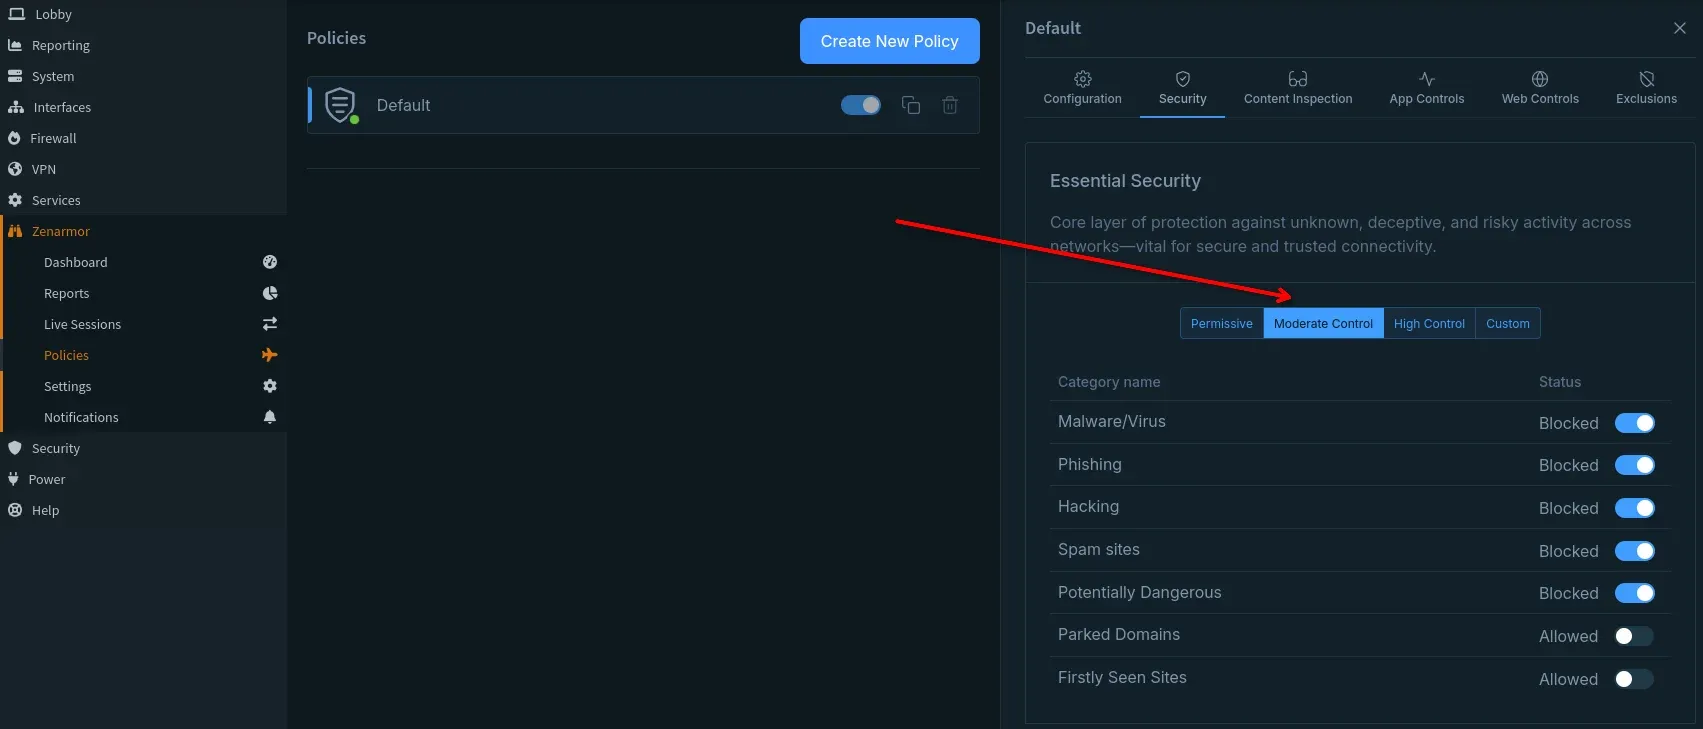Click the Help lifebuoy icon
The height and width of the screenshot is (729, 1703).
click(15, 510)
